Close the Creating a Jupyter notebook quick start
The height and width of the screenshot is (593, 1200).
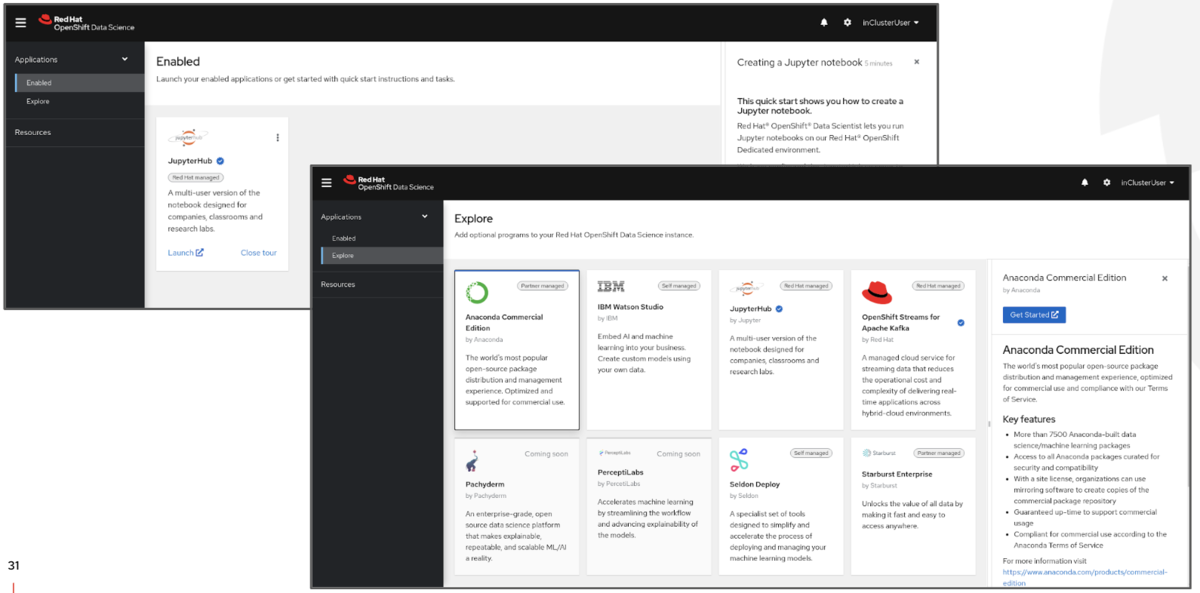point(917,62)
